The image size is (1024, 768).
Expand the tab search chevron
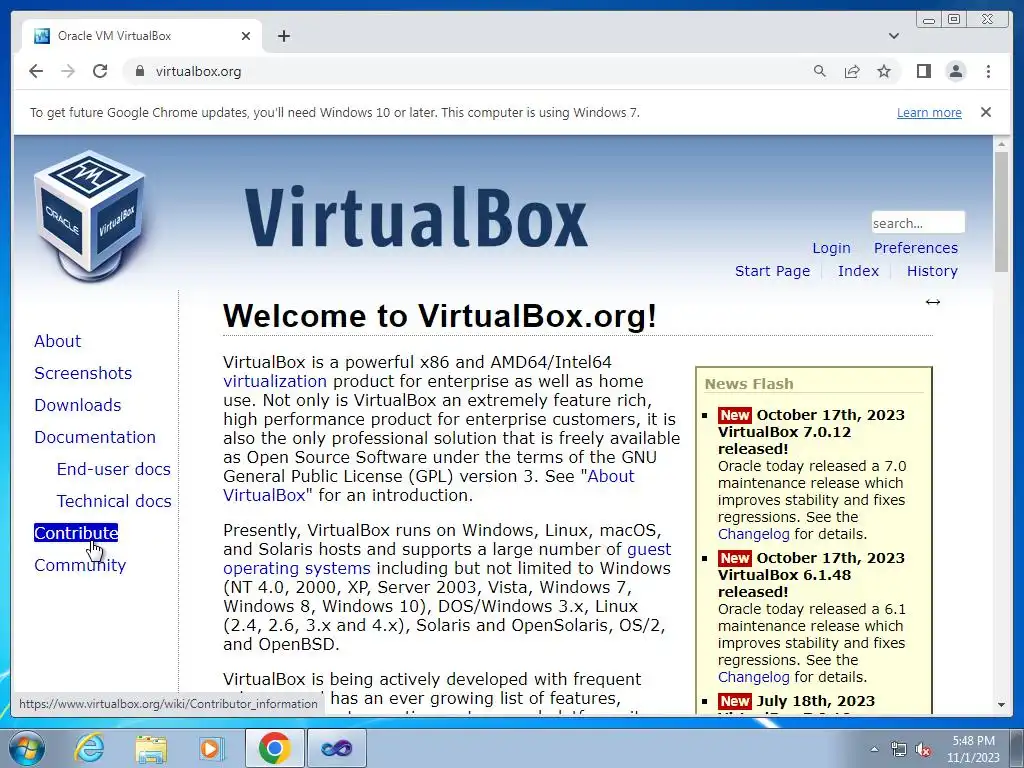(x=894, y=36)
